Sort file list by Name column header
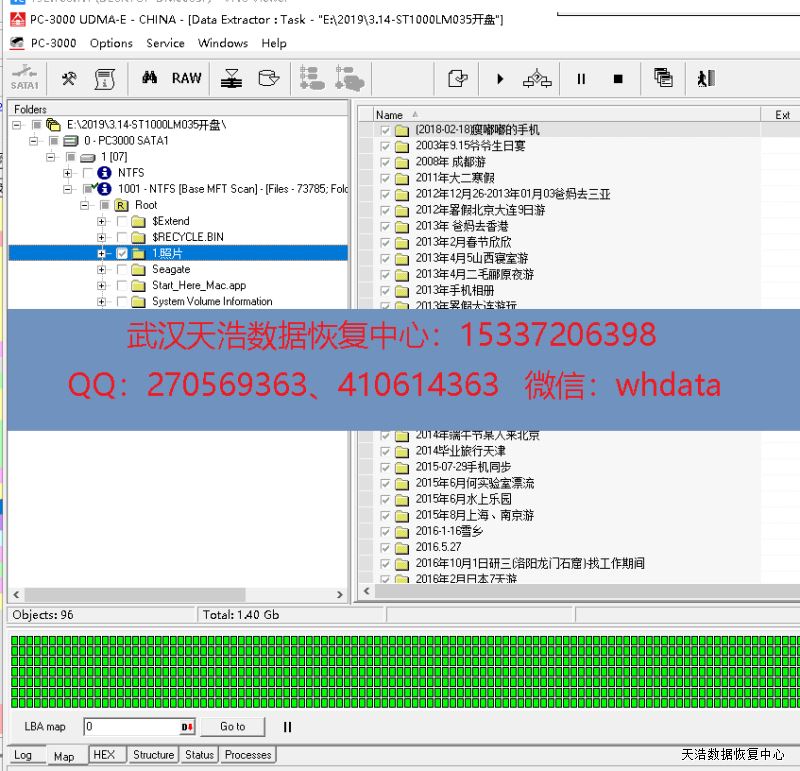The height and width of the screenshot is (771, 800). pyautogui.click(x=390, y=115)
